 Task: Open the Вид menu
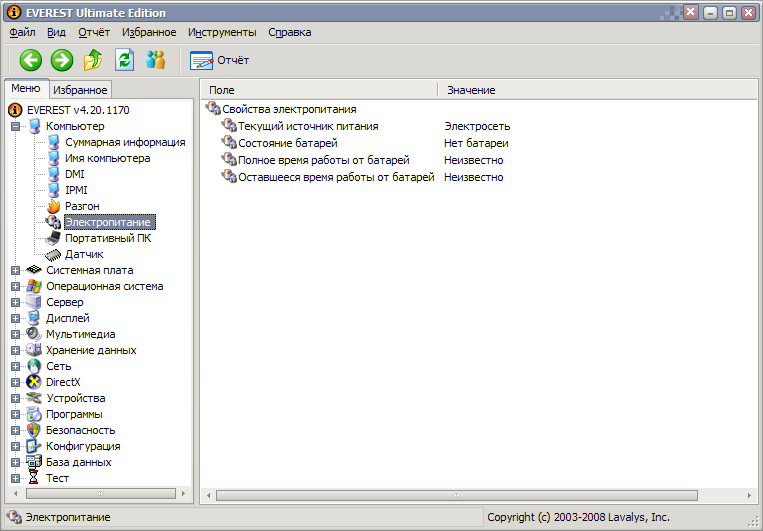pyautogui.click(x=56, y=32)
